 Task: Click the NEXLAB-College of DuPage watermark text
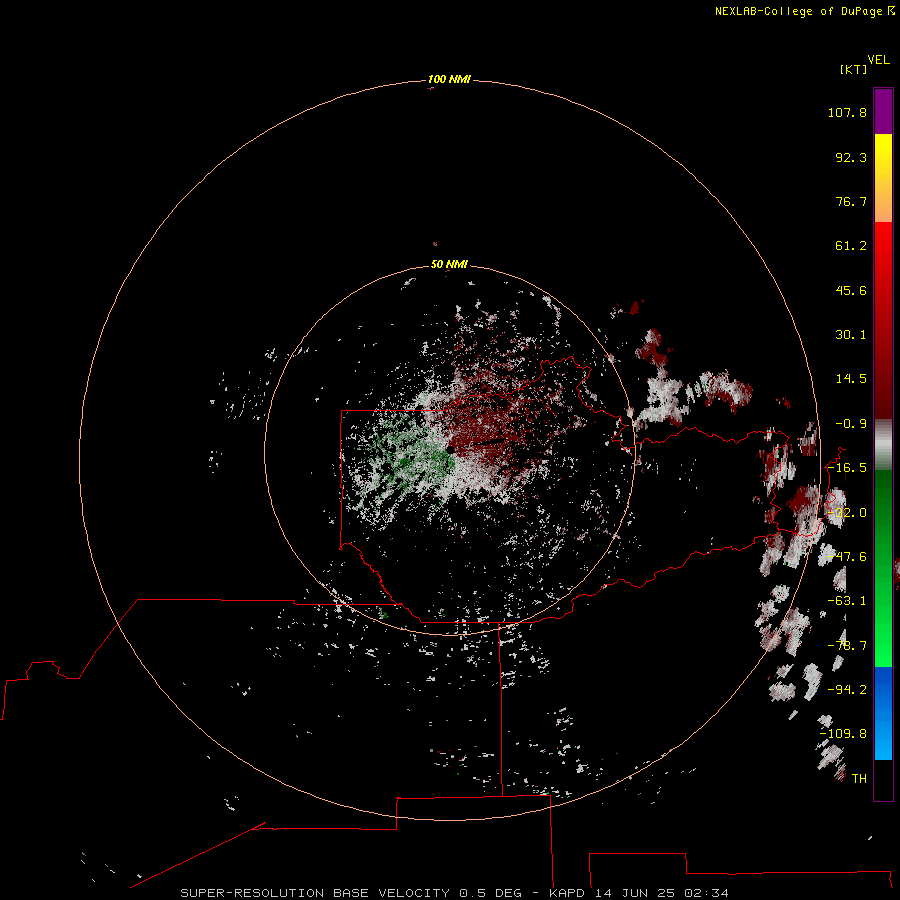[x=804, y=11]
